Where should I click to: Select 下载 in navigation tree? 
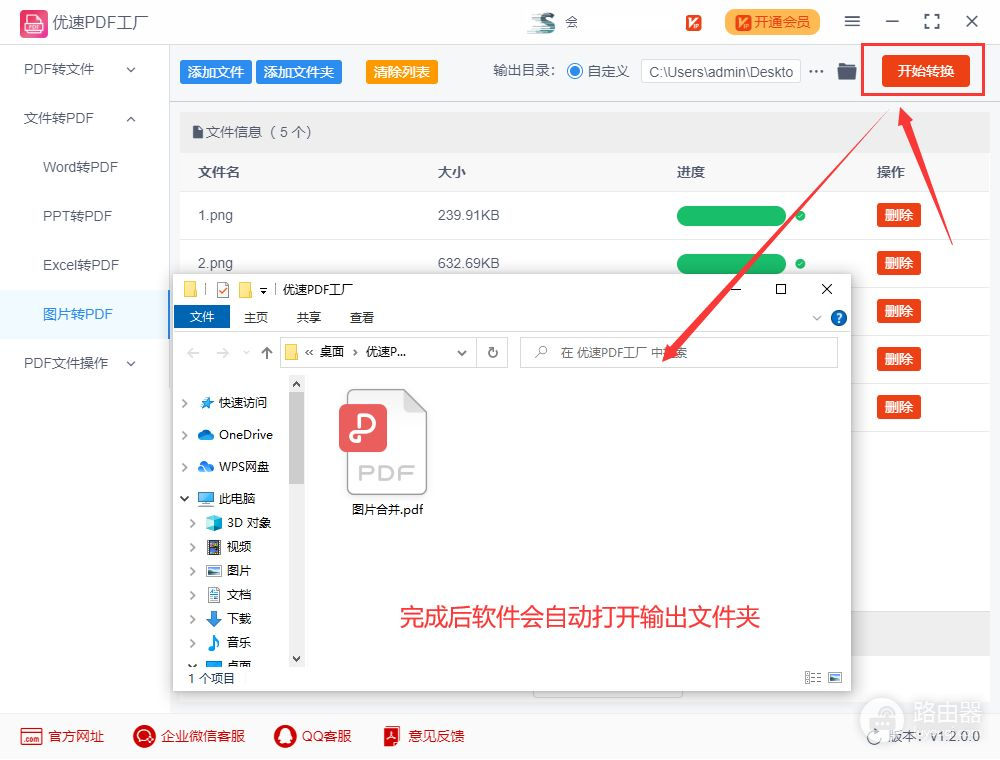click(x=230, y=618)
